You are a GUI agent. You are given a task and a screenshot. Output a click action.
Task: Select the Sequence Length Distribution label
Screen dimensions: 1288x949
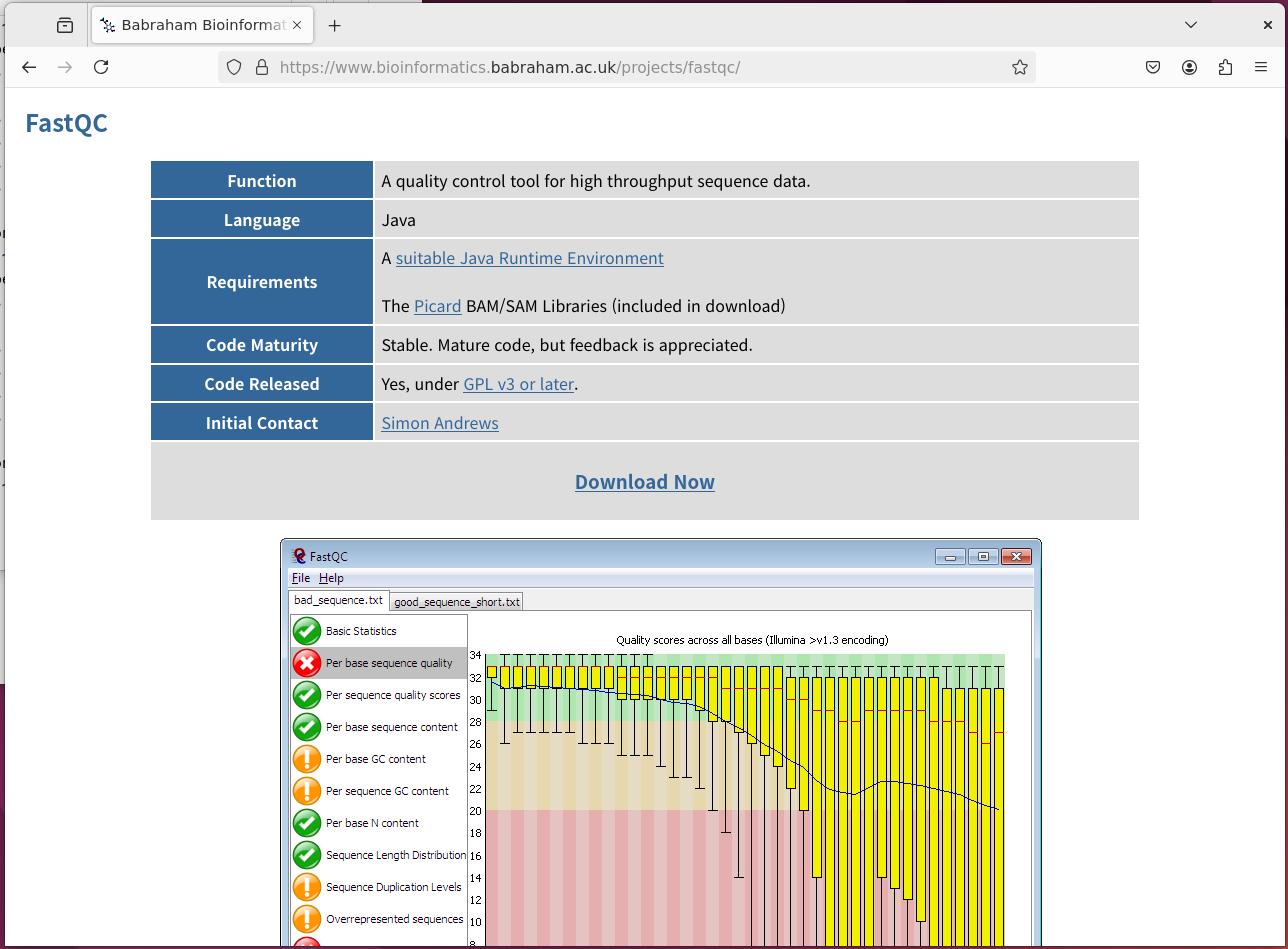[x=396, y=855]
